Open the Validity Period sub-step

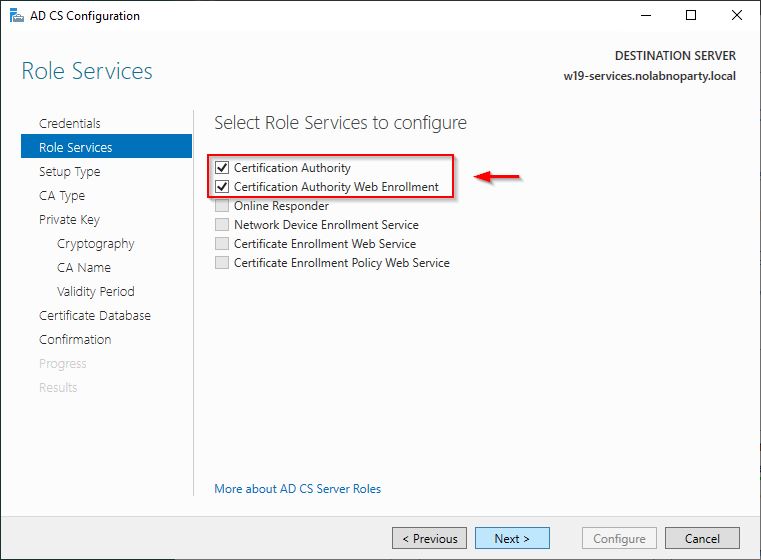tap(96, 292)
